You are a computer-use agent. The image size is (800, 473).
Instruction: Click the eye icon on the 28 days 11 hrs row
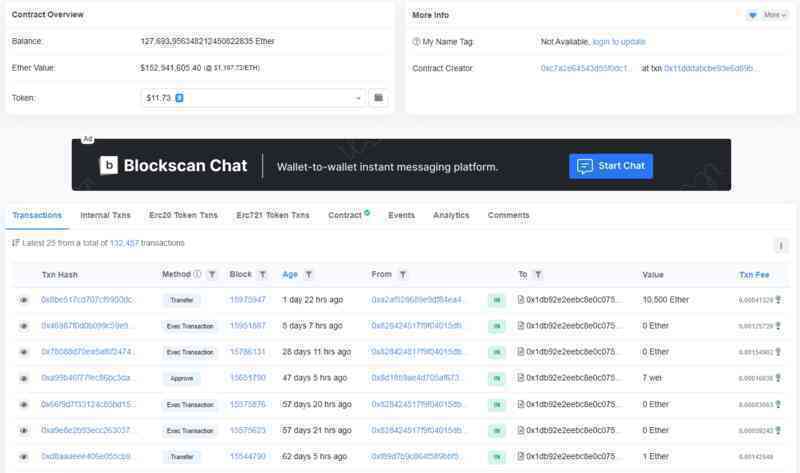coord(23,352)
